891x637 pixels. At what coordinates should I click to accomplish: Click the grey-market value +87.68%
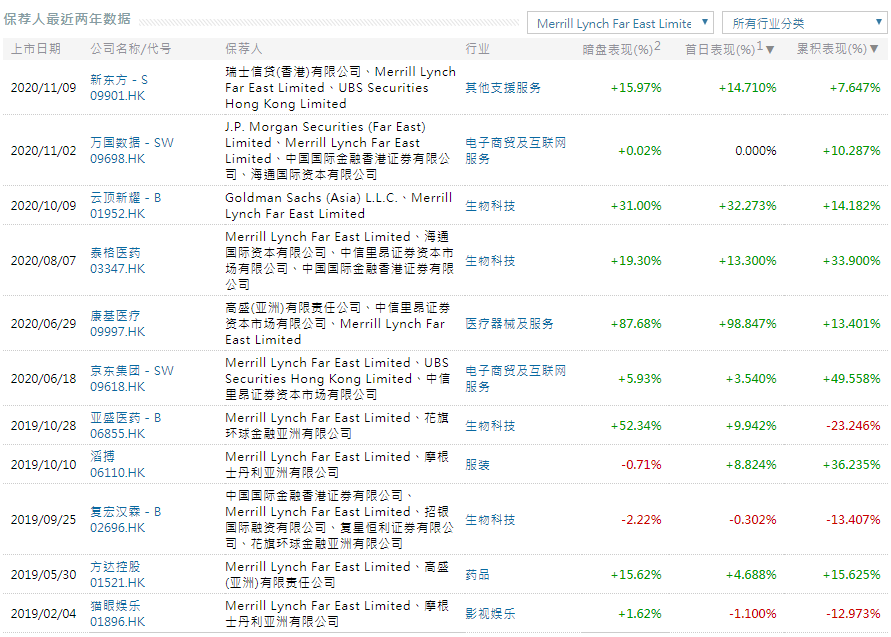click(636, 323)
